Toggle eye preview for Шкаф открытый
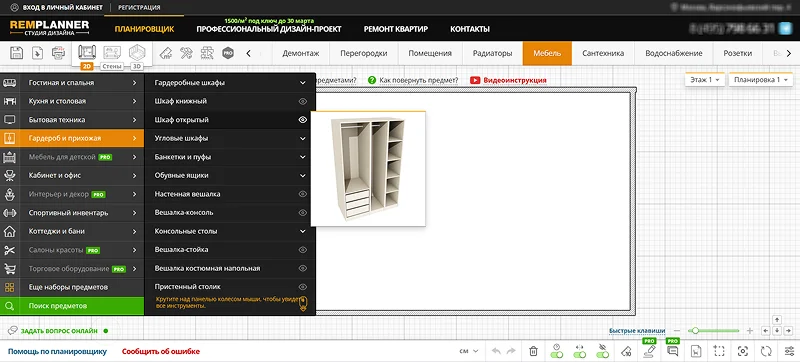The image size is (800, 362). coord(303,120)
